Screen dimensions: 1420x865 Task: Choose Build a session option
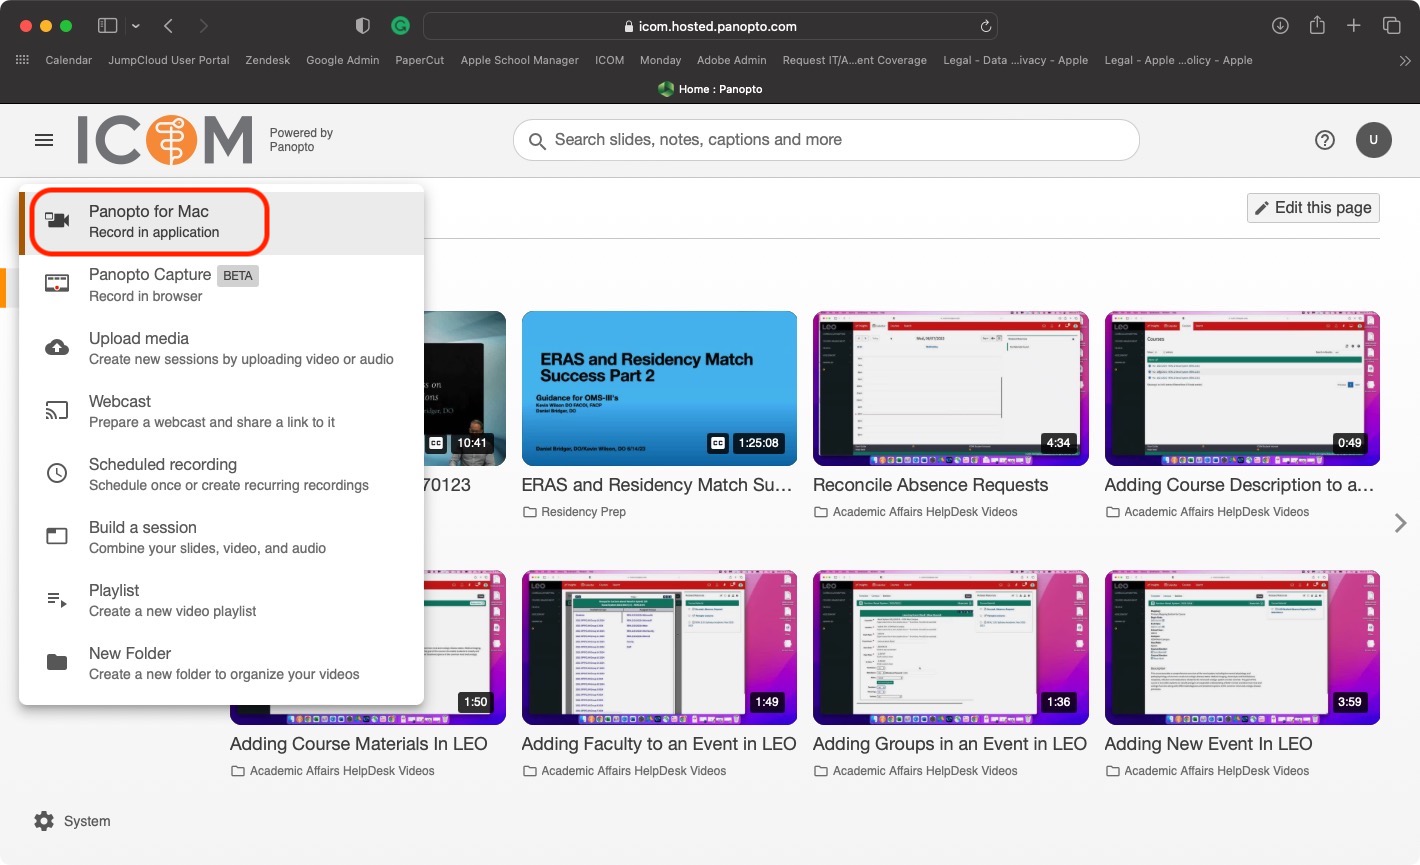coord(222,537)
